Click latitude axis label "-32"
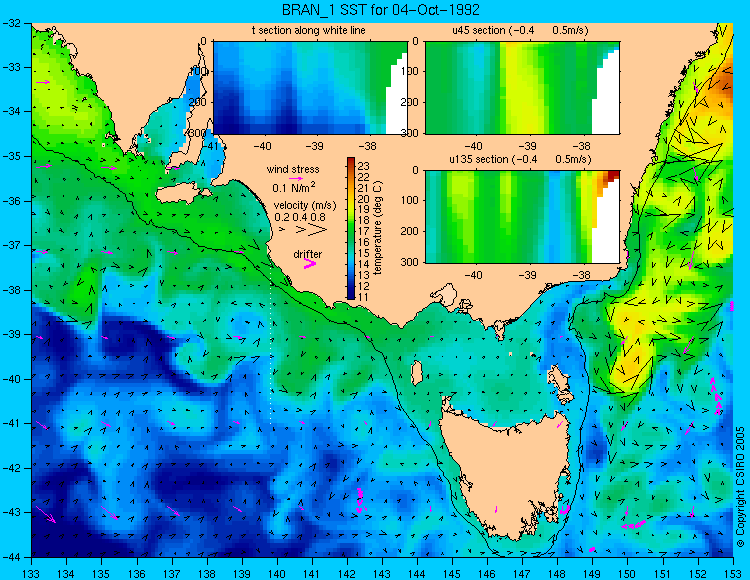The image size is (750, 580). 11,23
